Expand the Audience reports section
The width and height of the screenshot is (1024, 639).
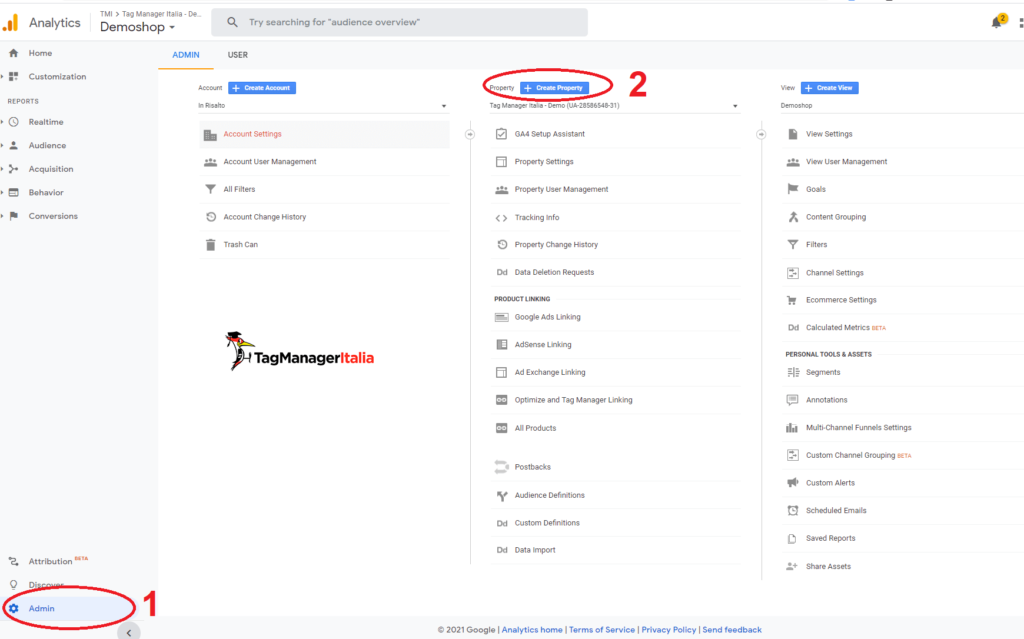tap(3, 146)
